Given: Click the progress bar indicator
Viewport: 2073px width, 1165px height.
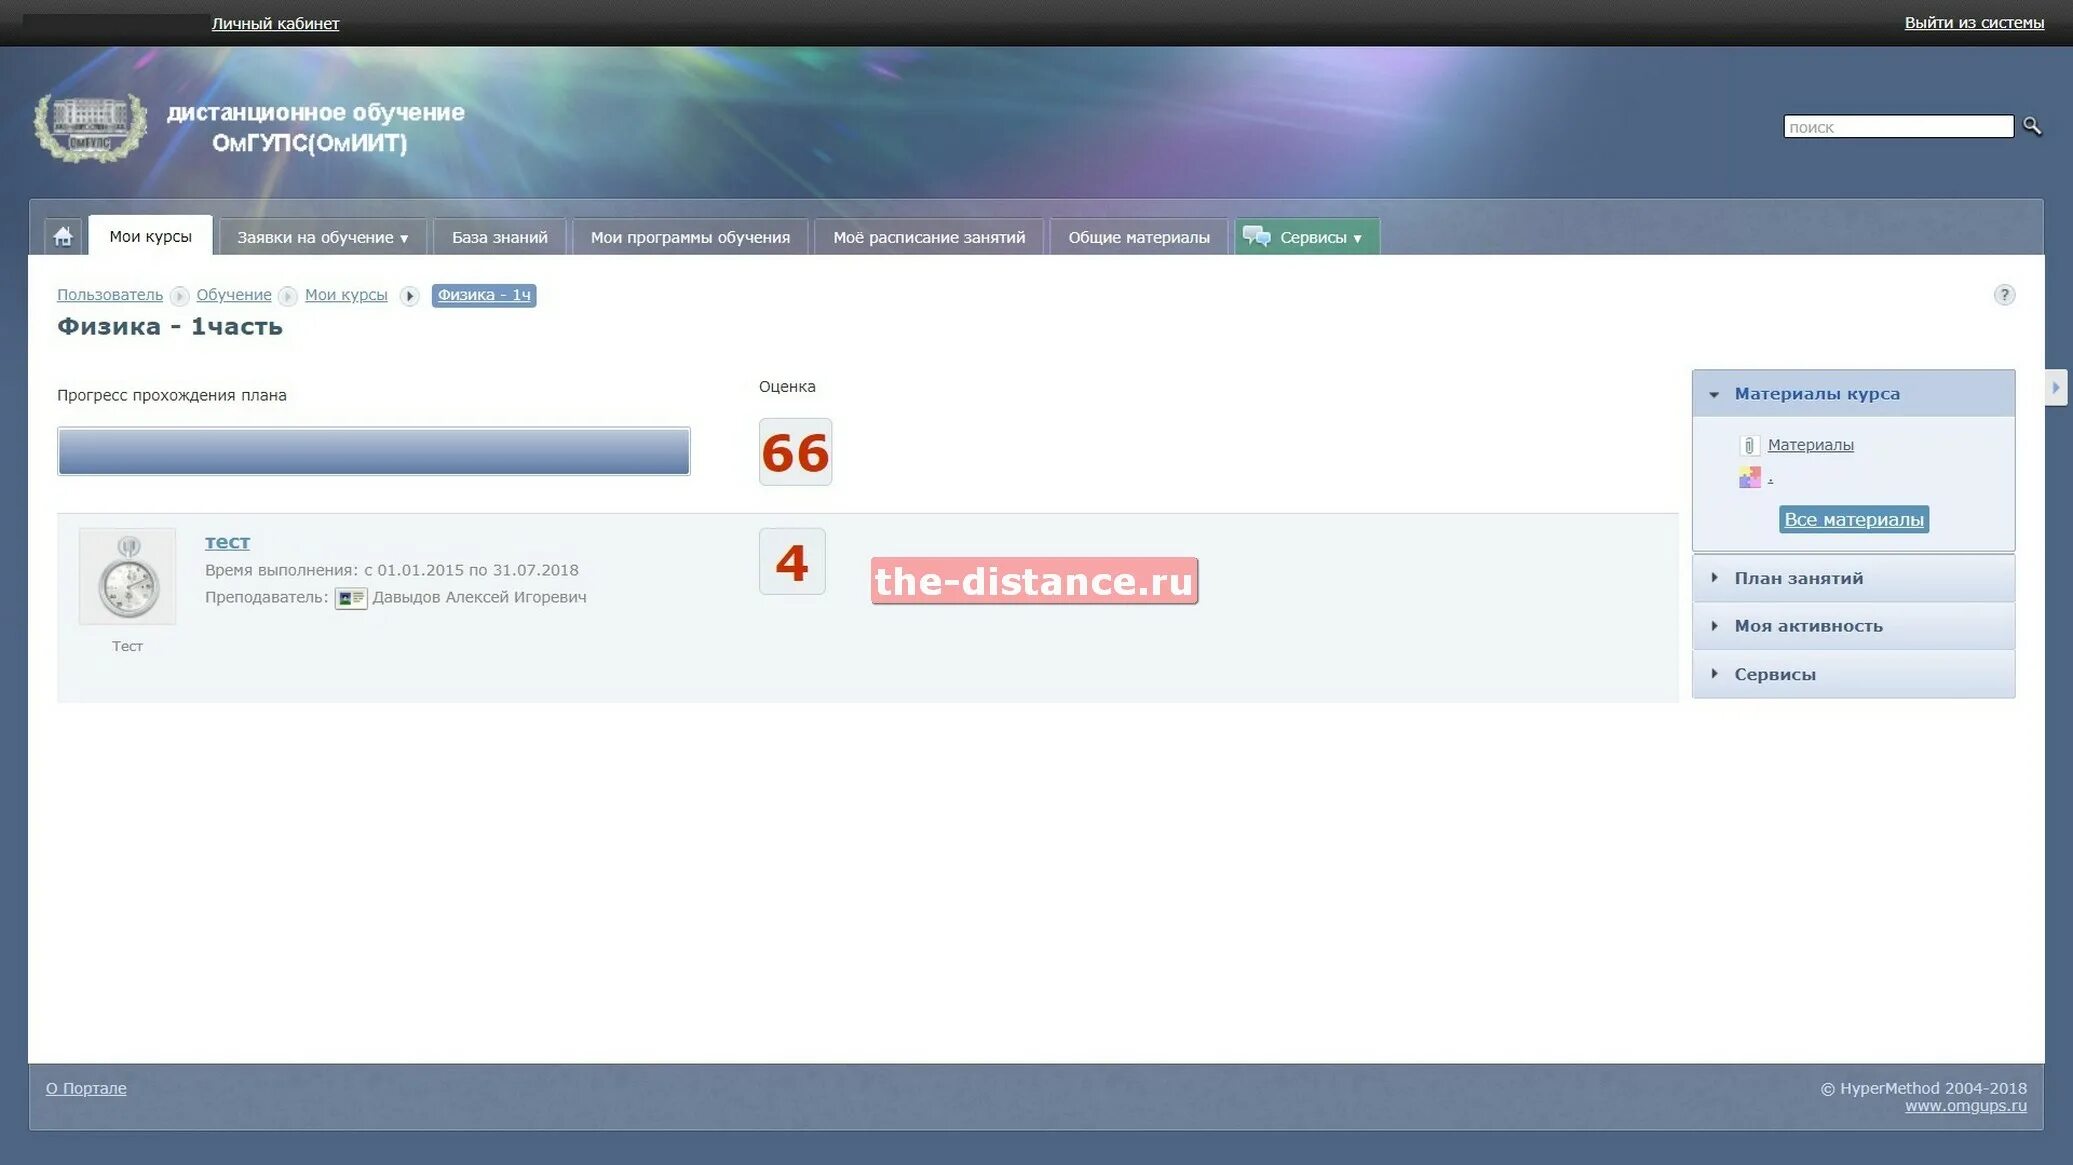Looking at the screenshot, I should tap(374, 449).
